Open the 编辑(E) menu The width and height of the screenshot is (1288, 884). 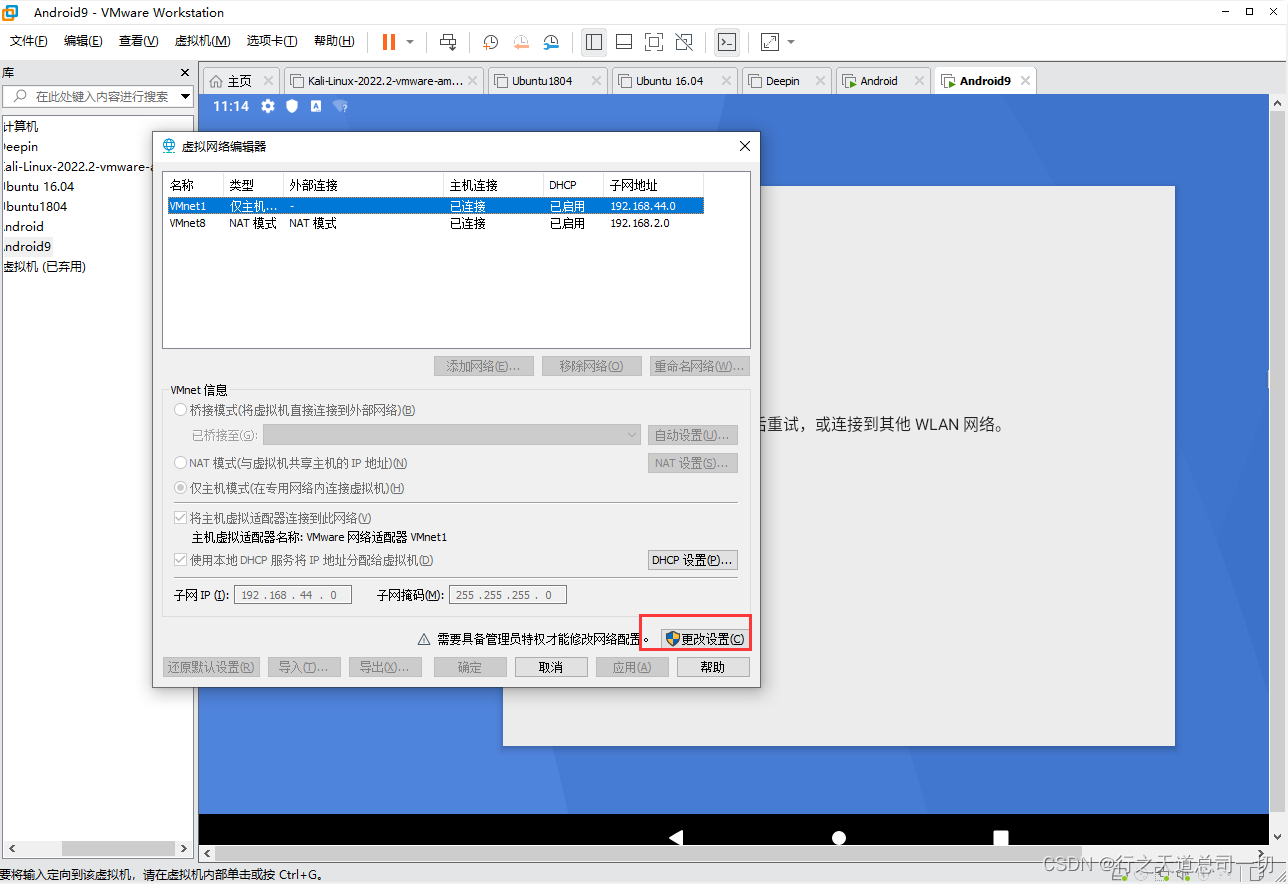[83, 41]
